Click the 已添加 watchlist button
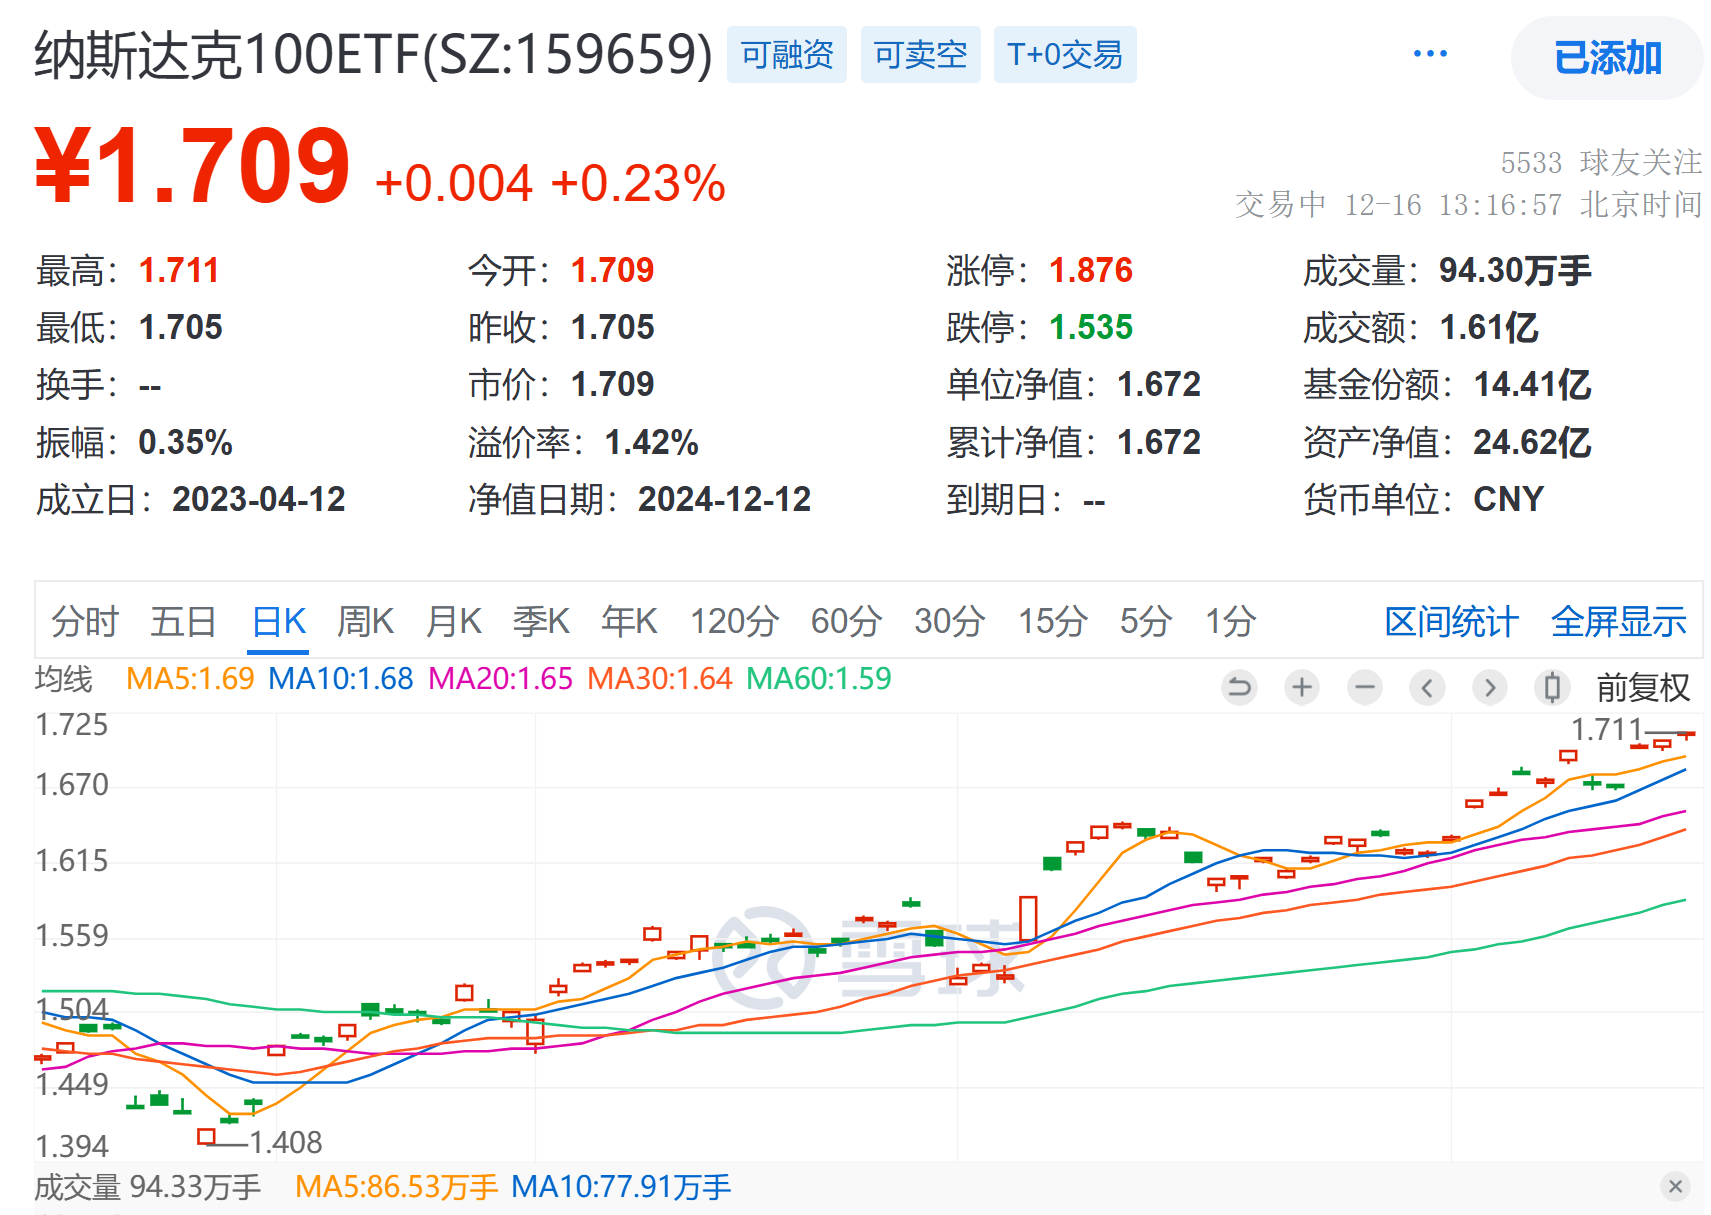 pyautogui.click(x=1607, y=57)
